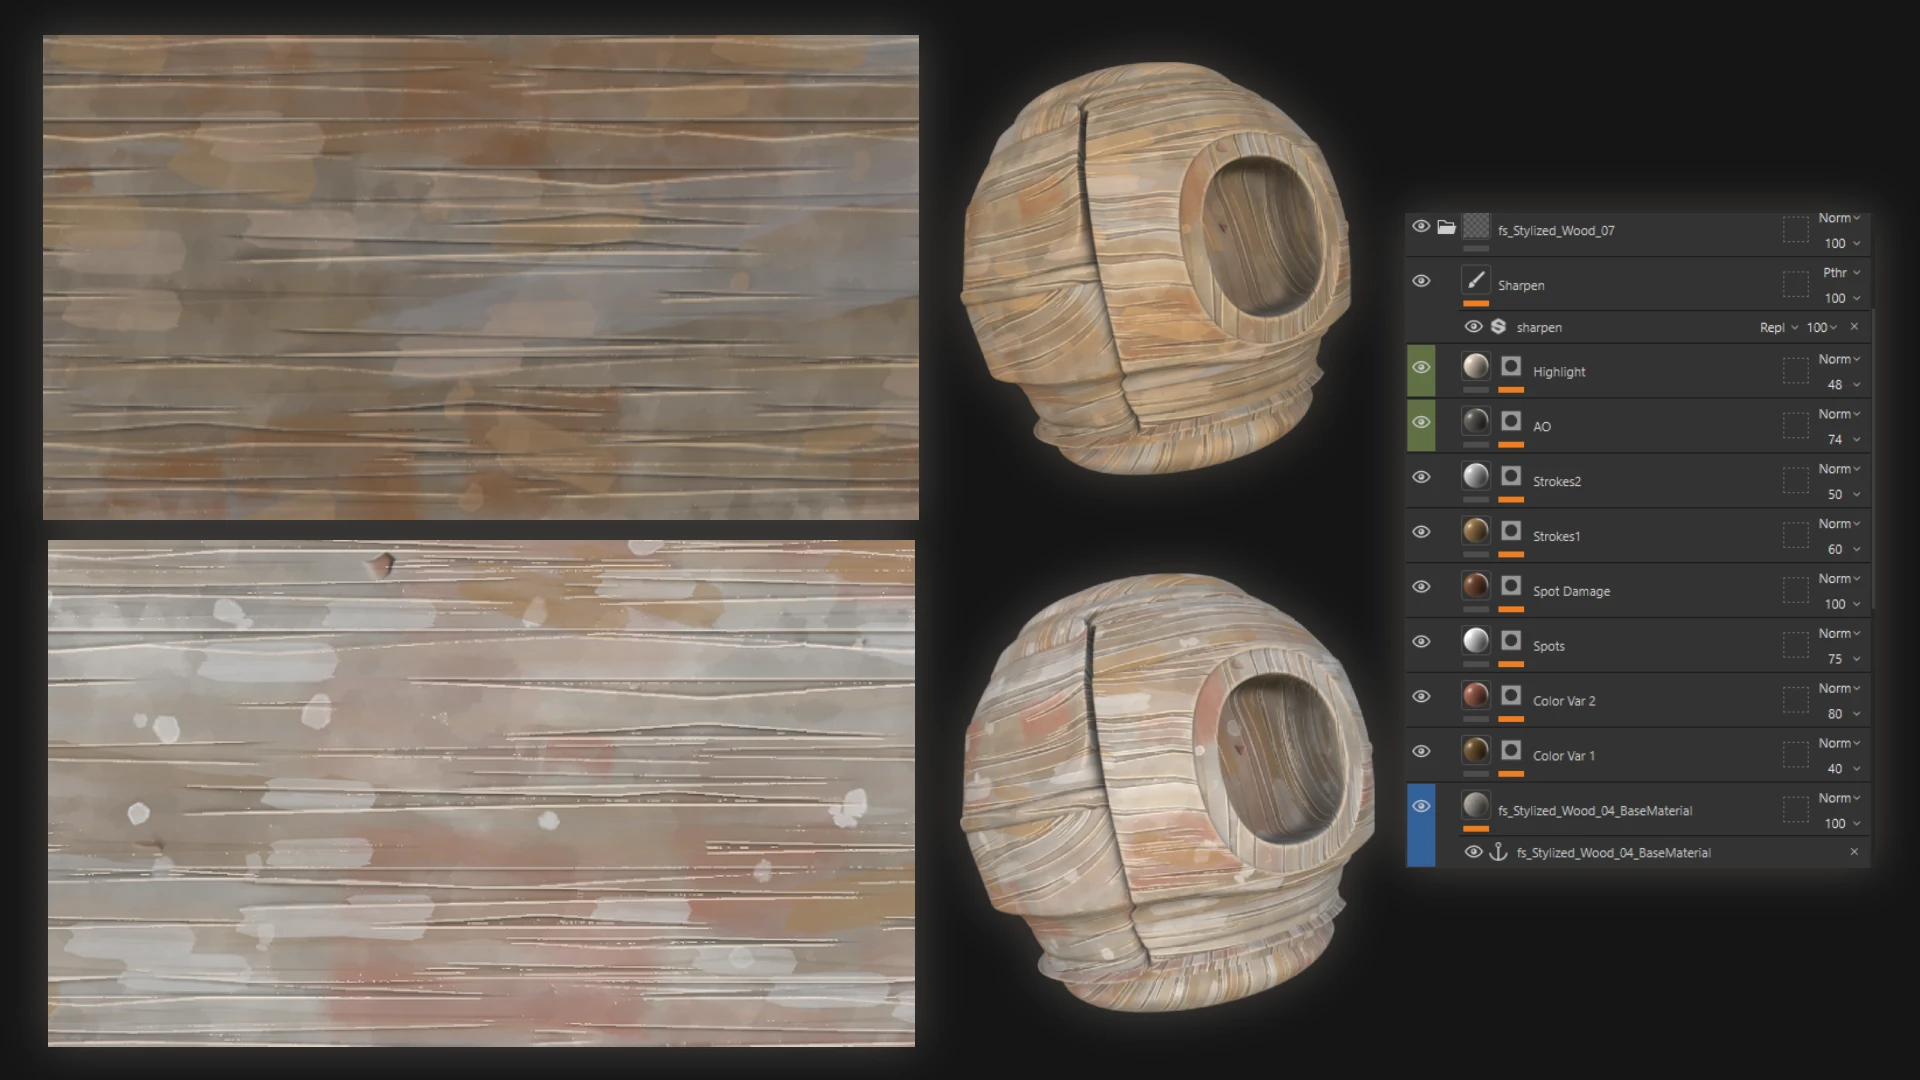Hide the Spots layer
Image resolution: width=1920 pixels, height=1080 pixels.
(x=1421, y=642)
